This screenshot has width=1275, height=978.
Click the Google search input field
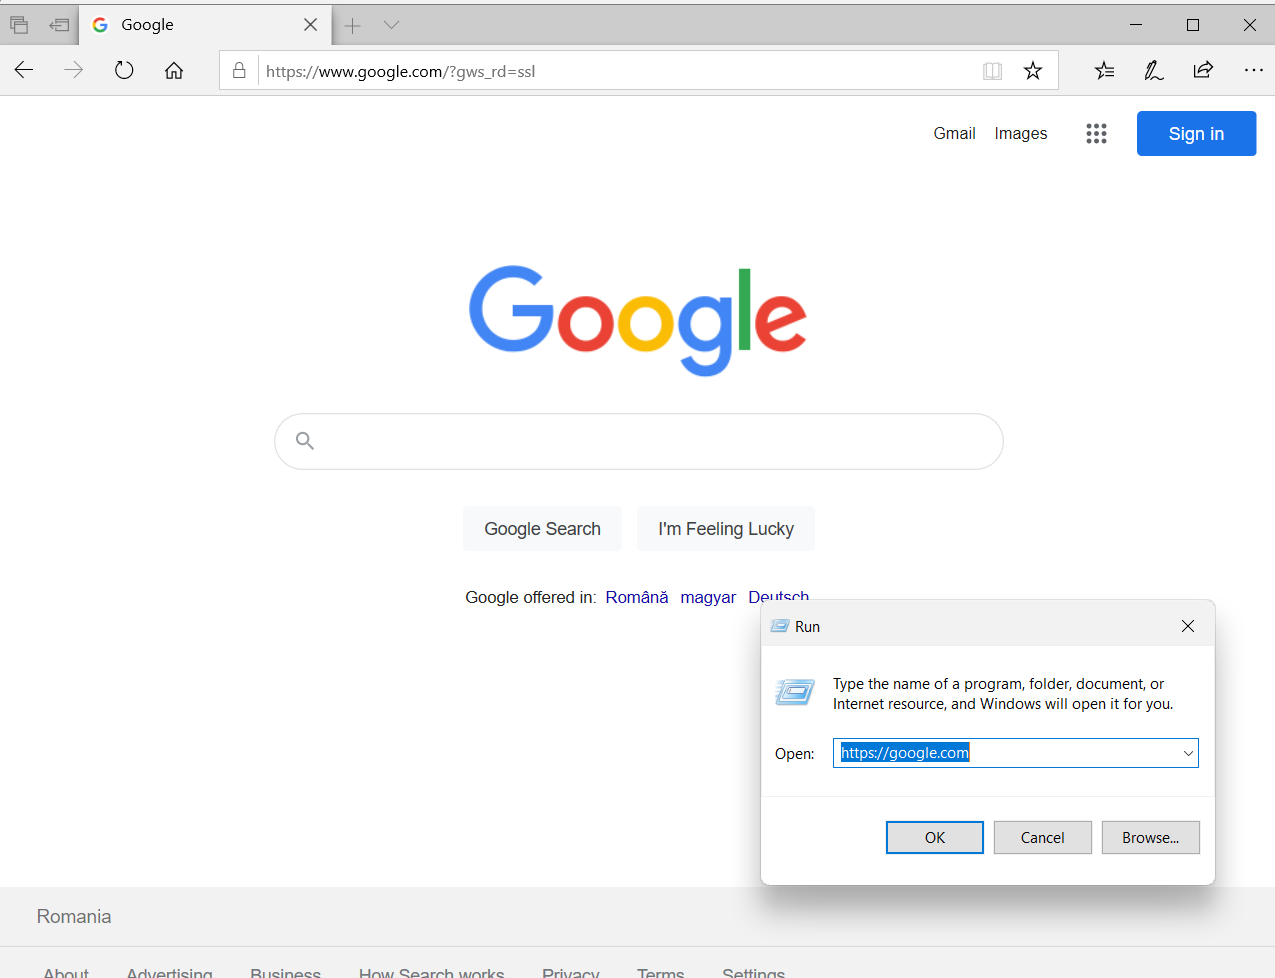click(x=638, y=441)
